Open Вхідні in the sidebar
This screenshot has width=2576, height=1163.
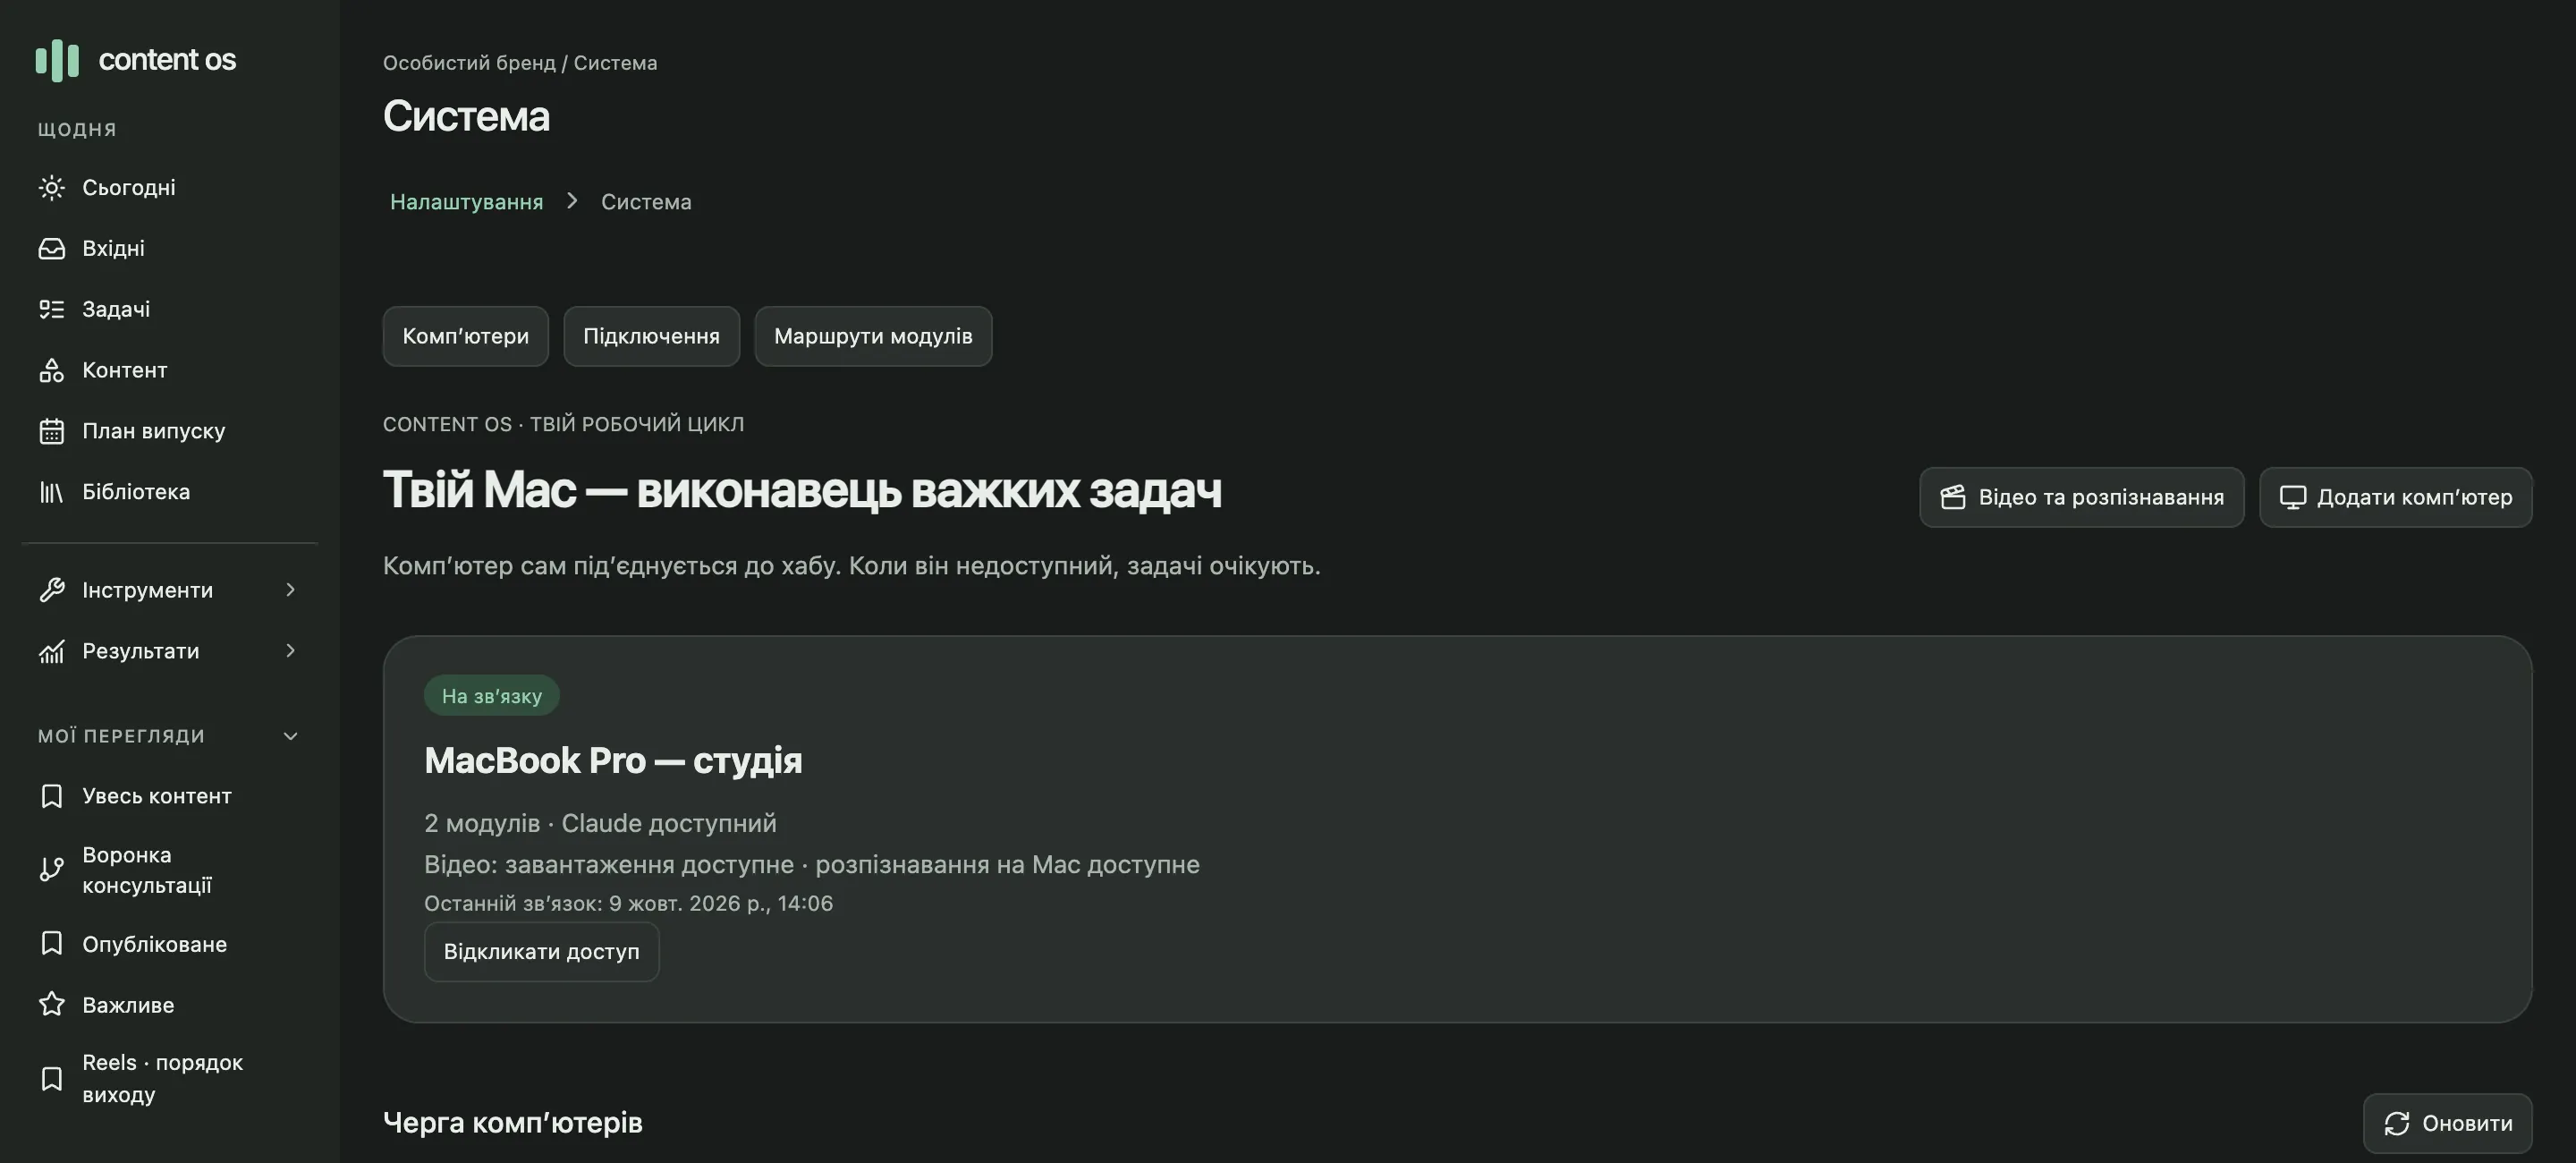(169, 249)
